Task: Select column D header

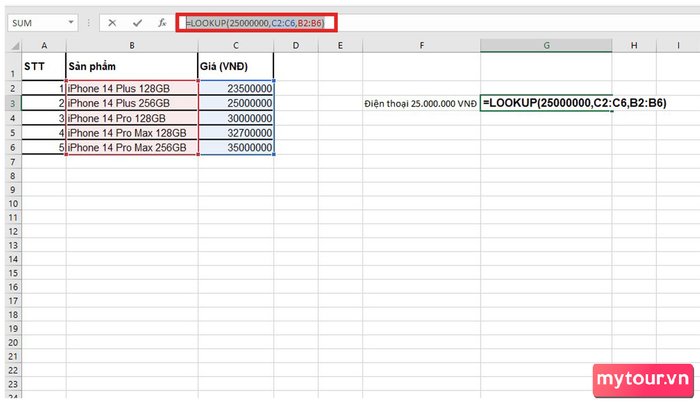Action: point(296,46)
